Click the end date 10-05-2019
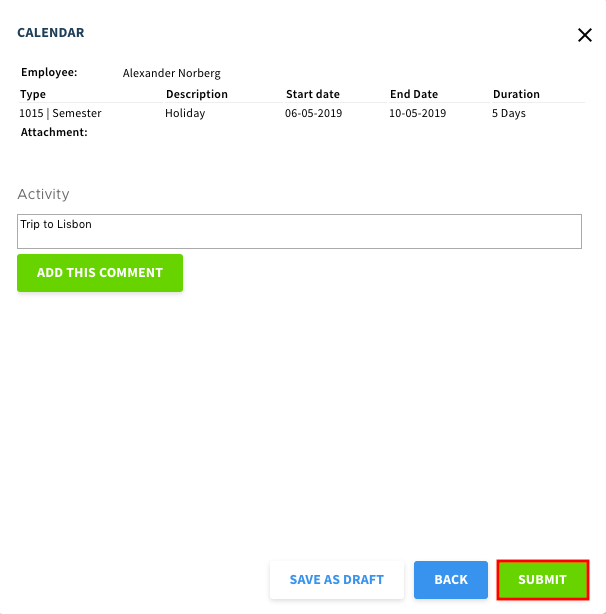 [417, 113]
